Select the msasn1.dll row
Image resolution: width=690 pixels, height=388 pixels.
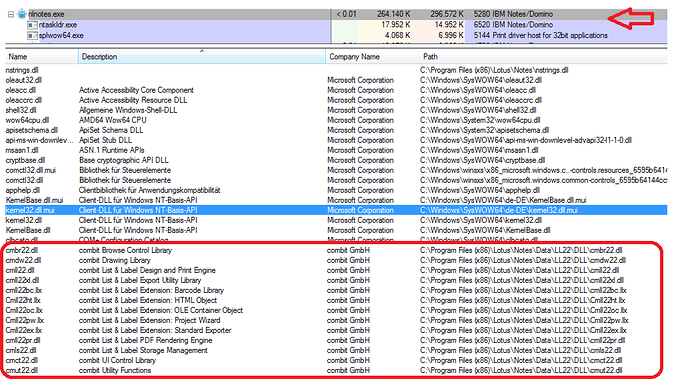tap(336, 150)
